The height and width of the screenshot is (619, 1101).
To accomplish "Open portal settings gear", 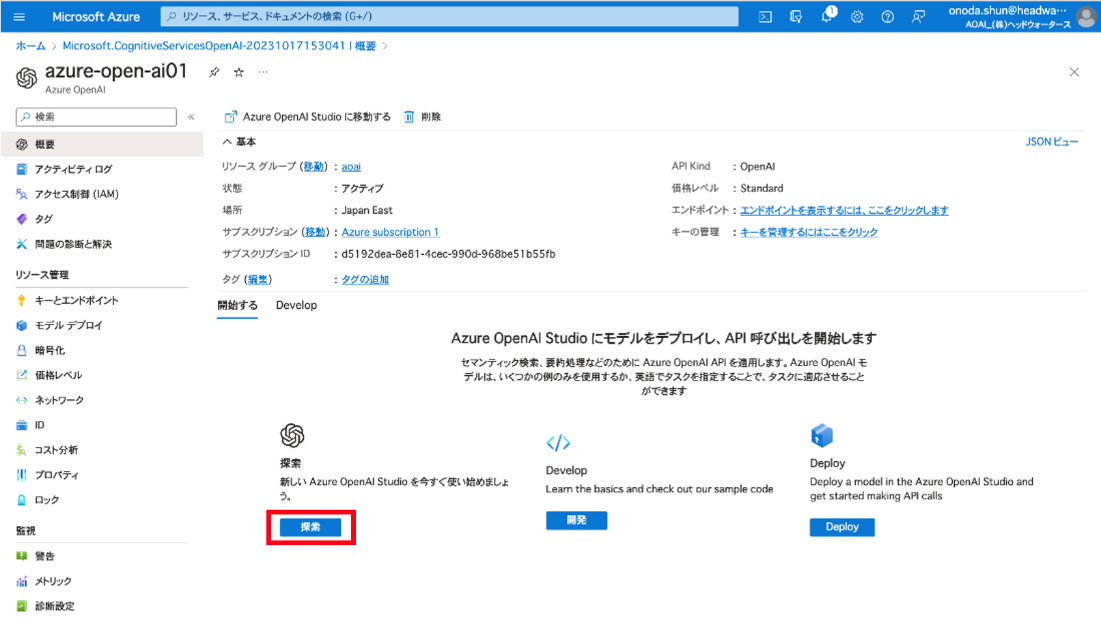I will click(x=857, y=16).
